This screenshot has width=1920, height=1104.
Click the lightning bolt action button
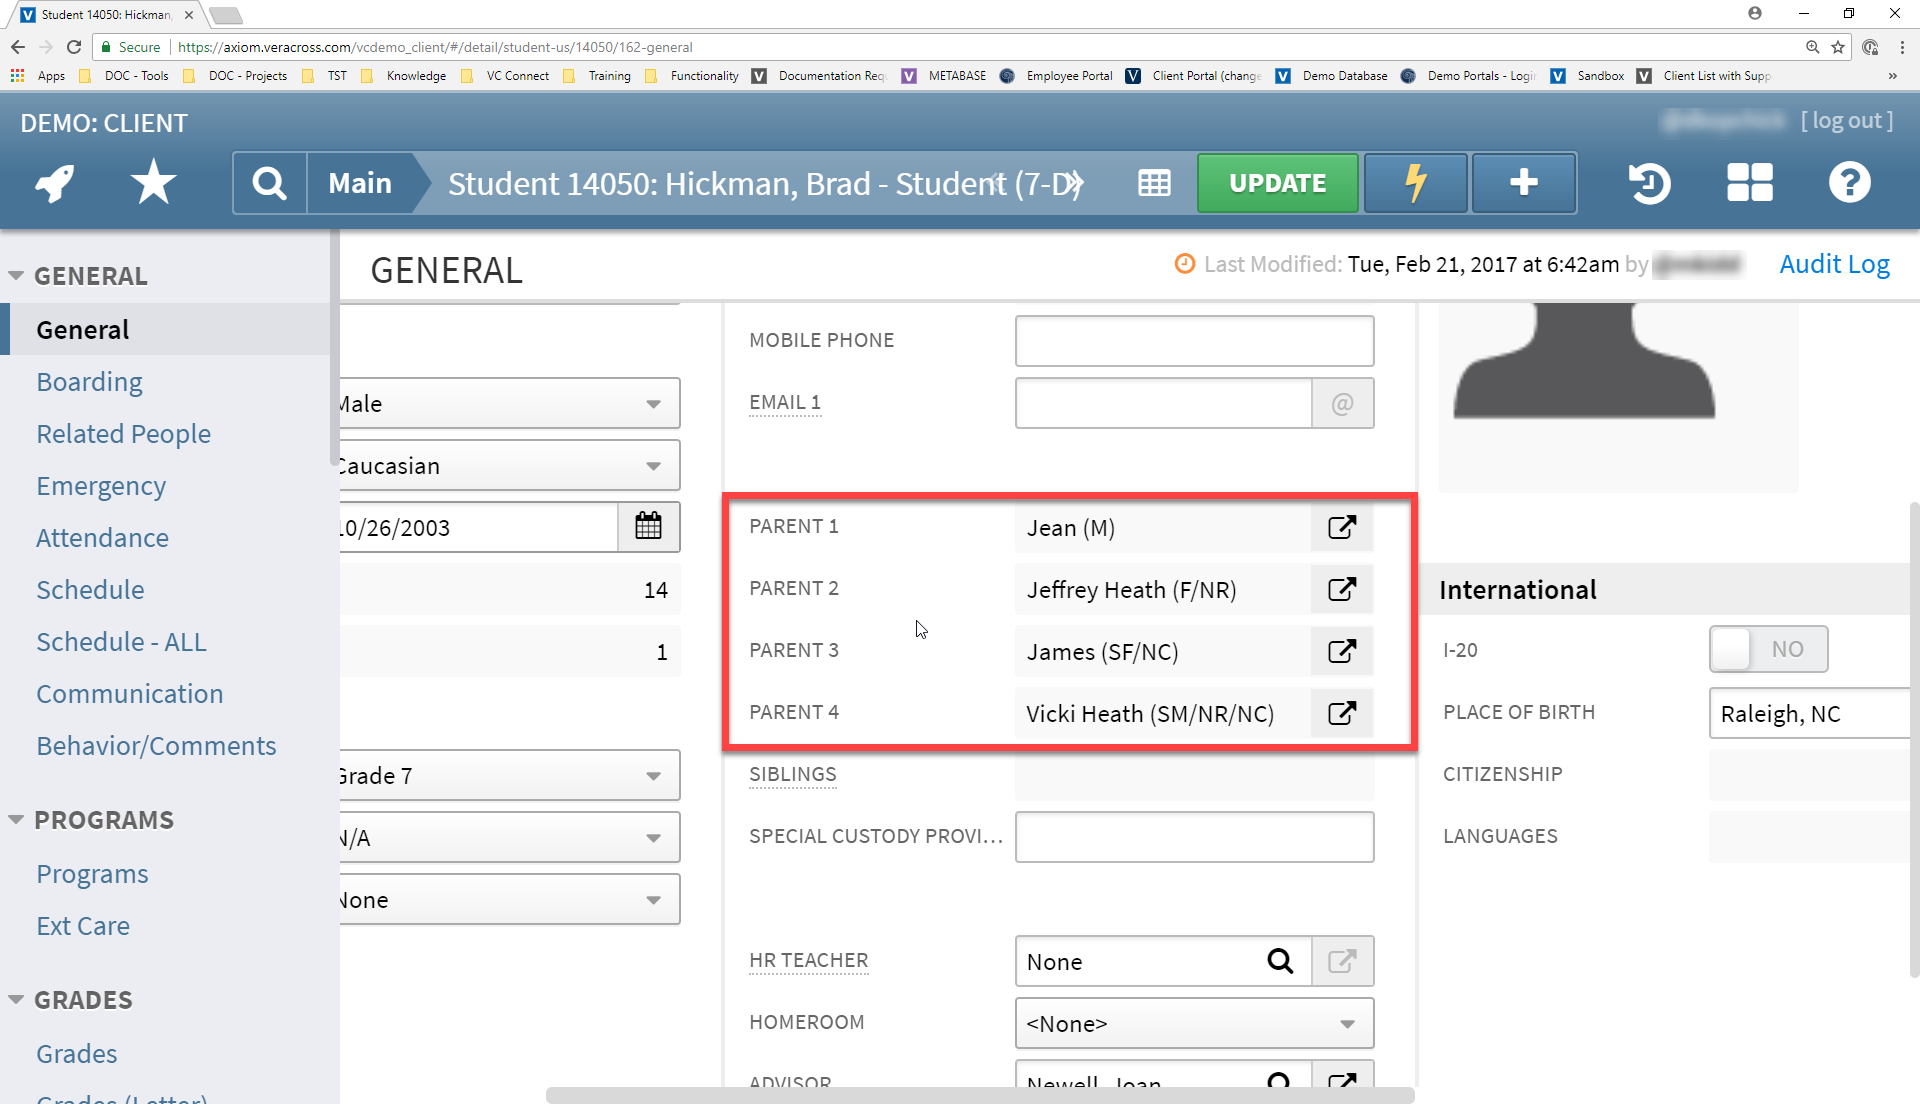pos(1415,183)
